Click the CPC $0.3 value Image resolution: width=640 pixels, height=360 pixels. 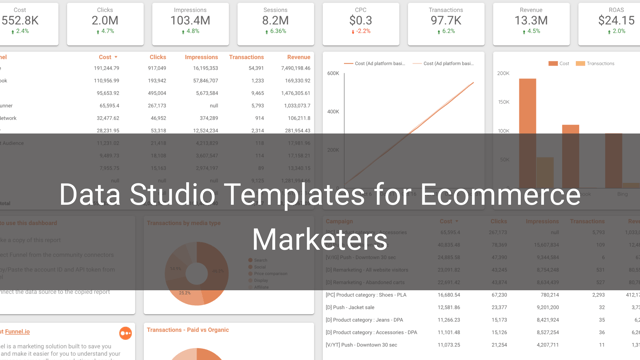coord(360,20)
